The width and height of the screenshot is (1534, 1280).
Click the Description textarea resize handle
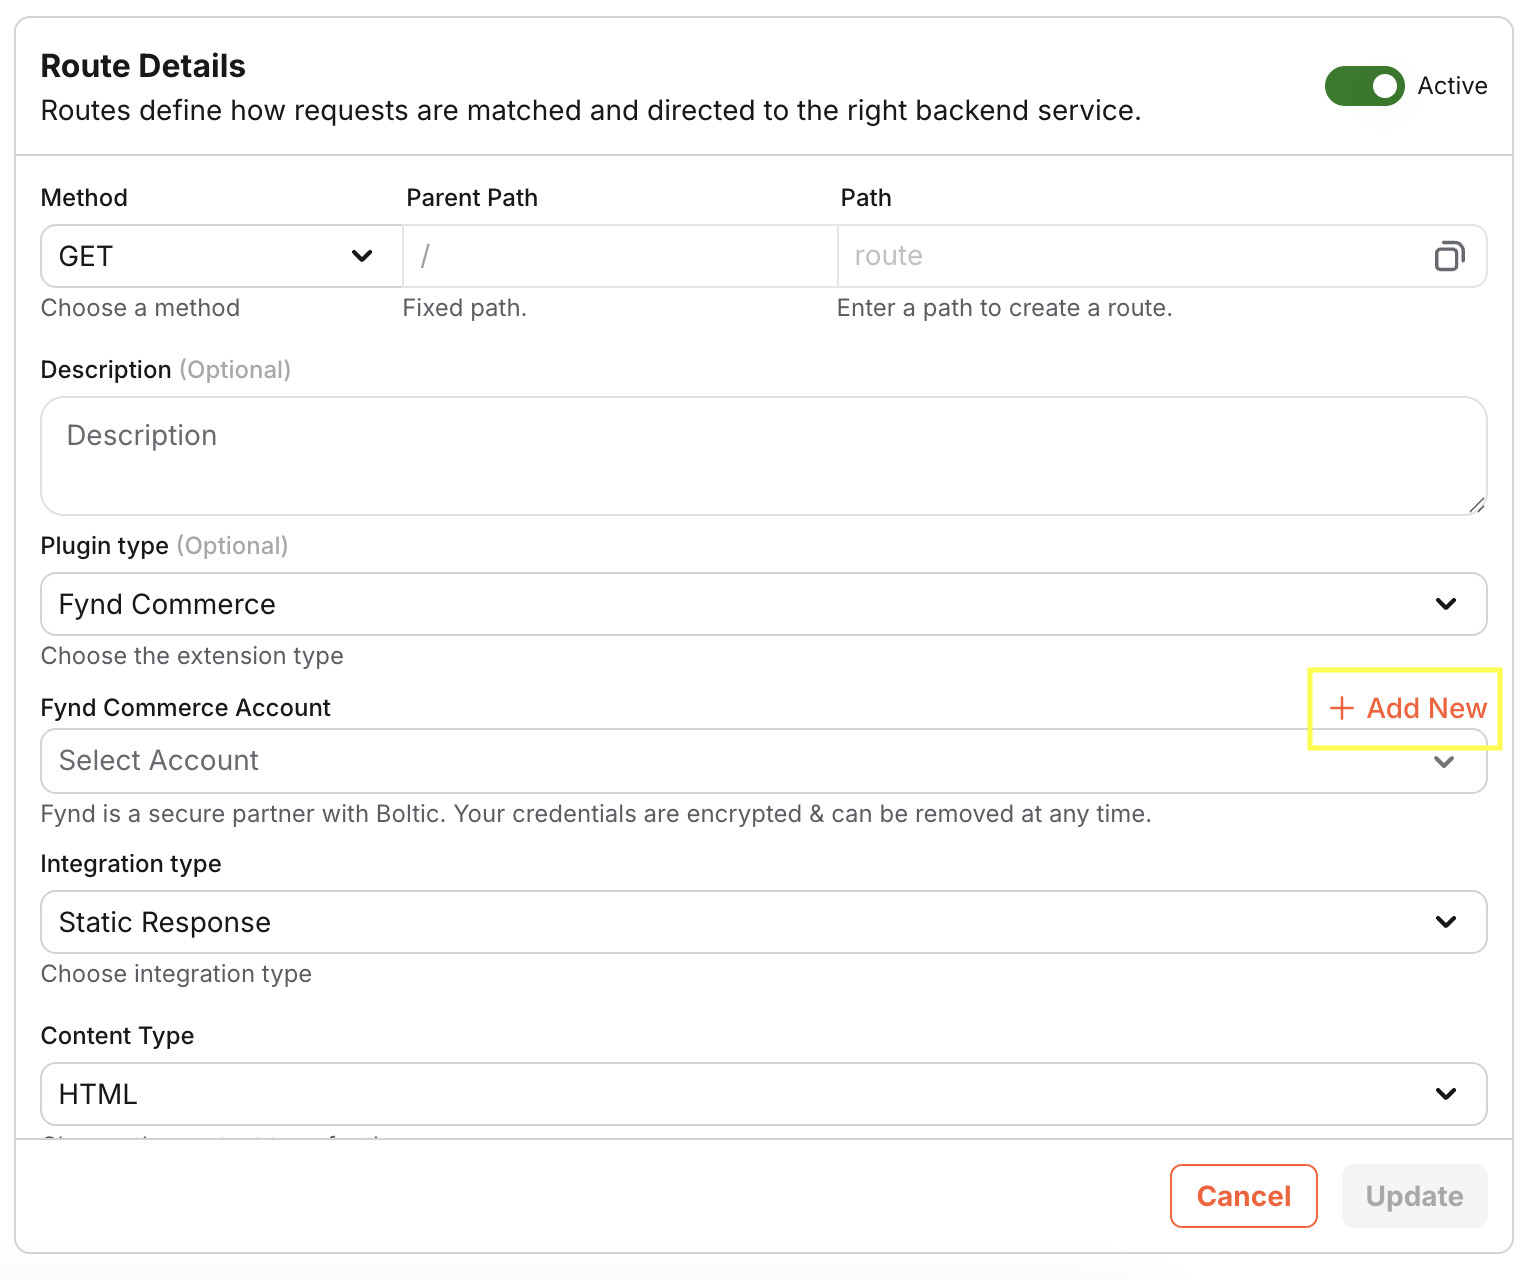tap(1476, 505)
